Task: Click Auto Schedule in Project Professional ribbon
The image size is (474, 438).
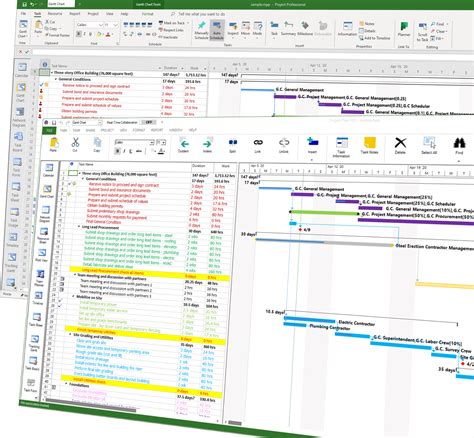Action: 217,30
